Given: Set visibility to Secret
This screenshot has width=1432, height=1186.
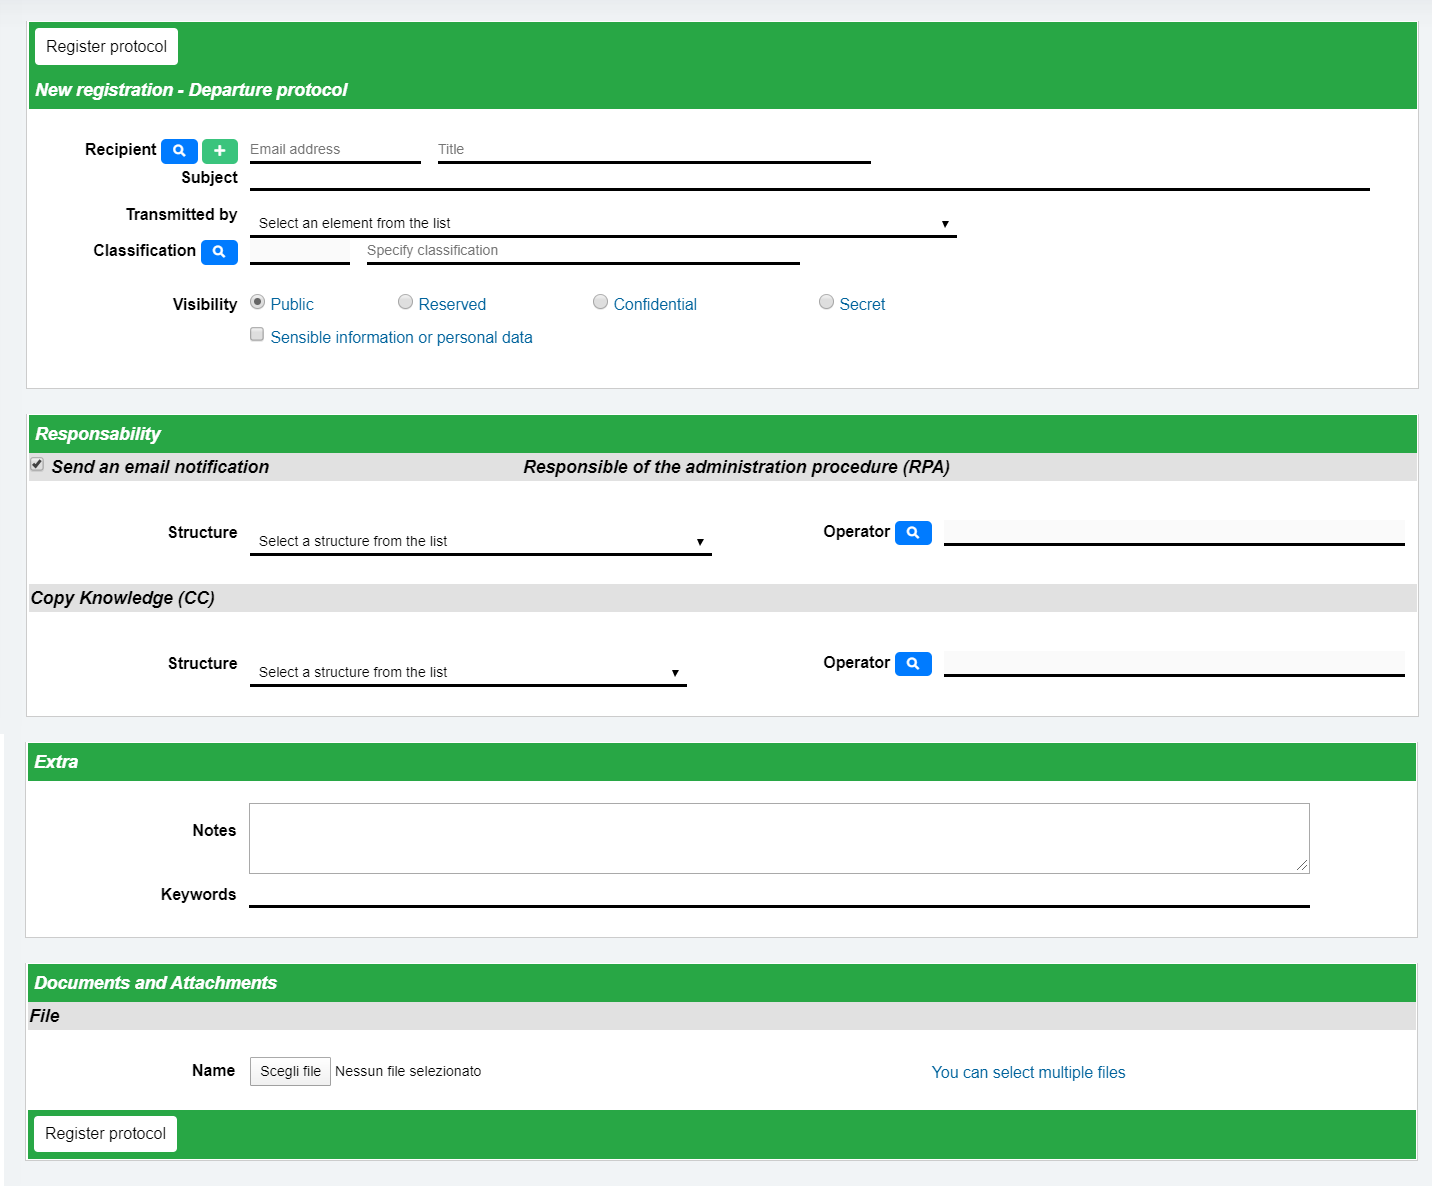Looking at the screenshot, I should [826, 302].
